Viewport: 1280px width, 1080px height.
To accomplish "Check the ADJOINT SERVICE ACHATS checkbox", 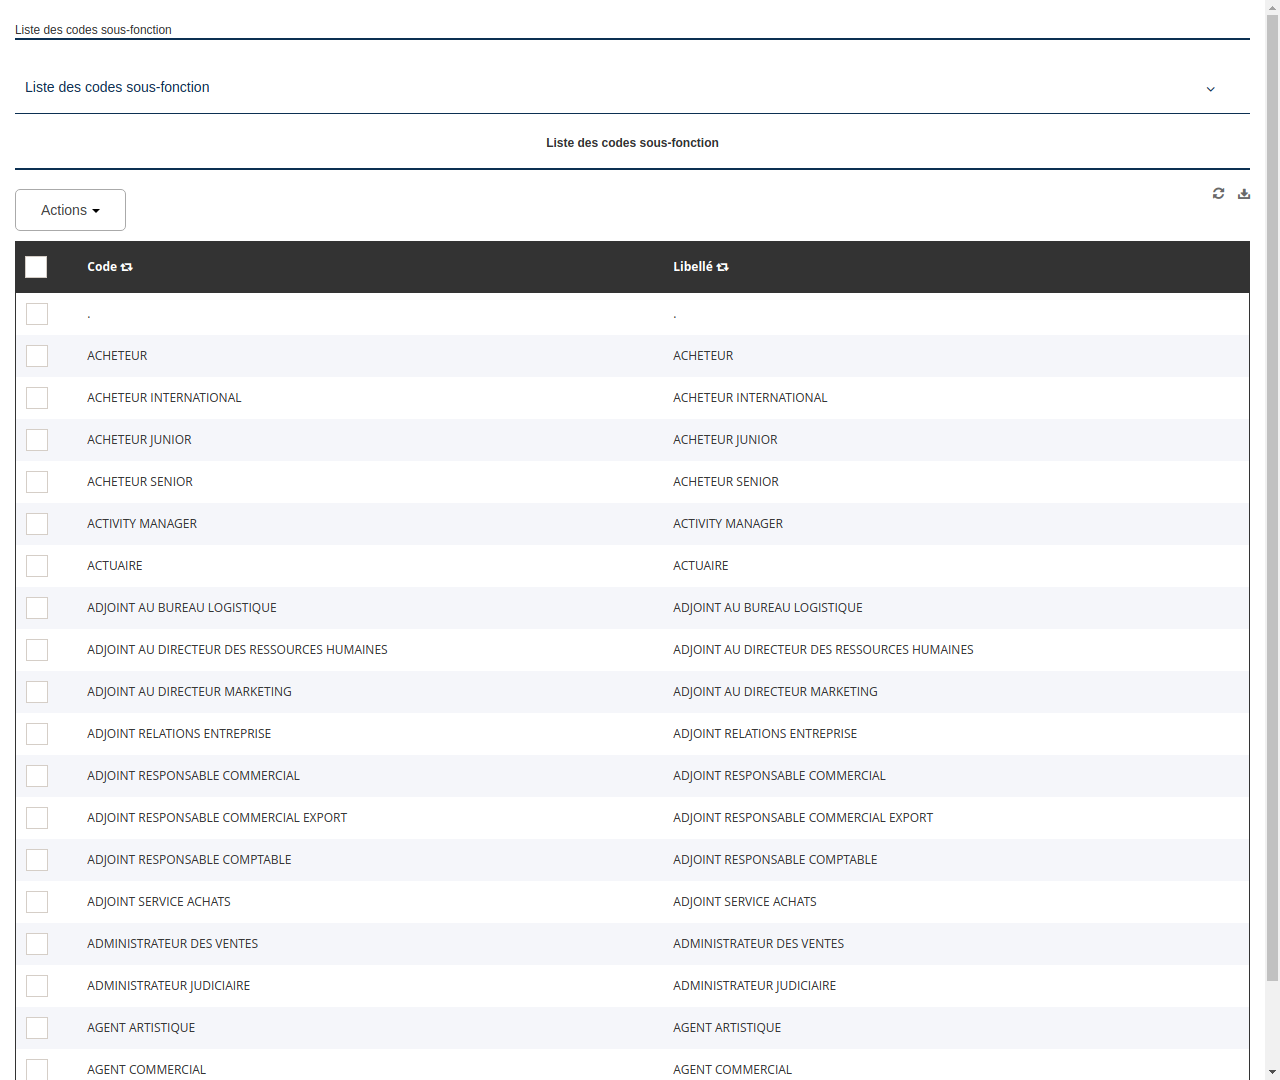I will pos(36,901).
